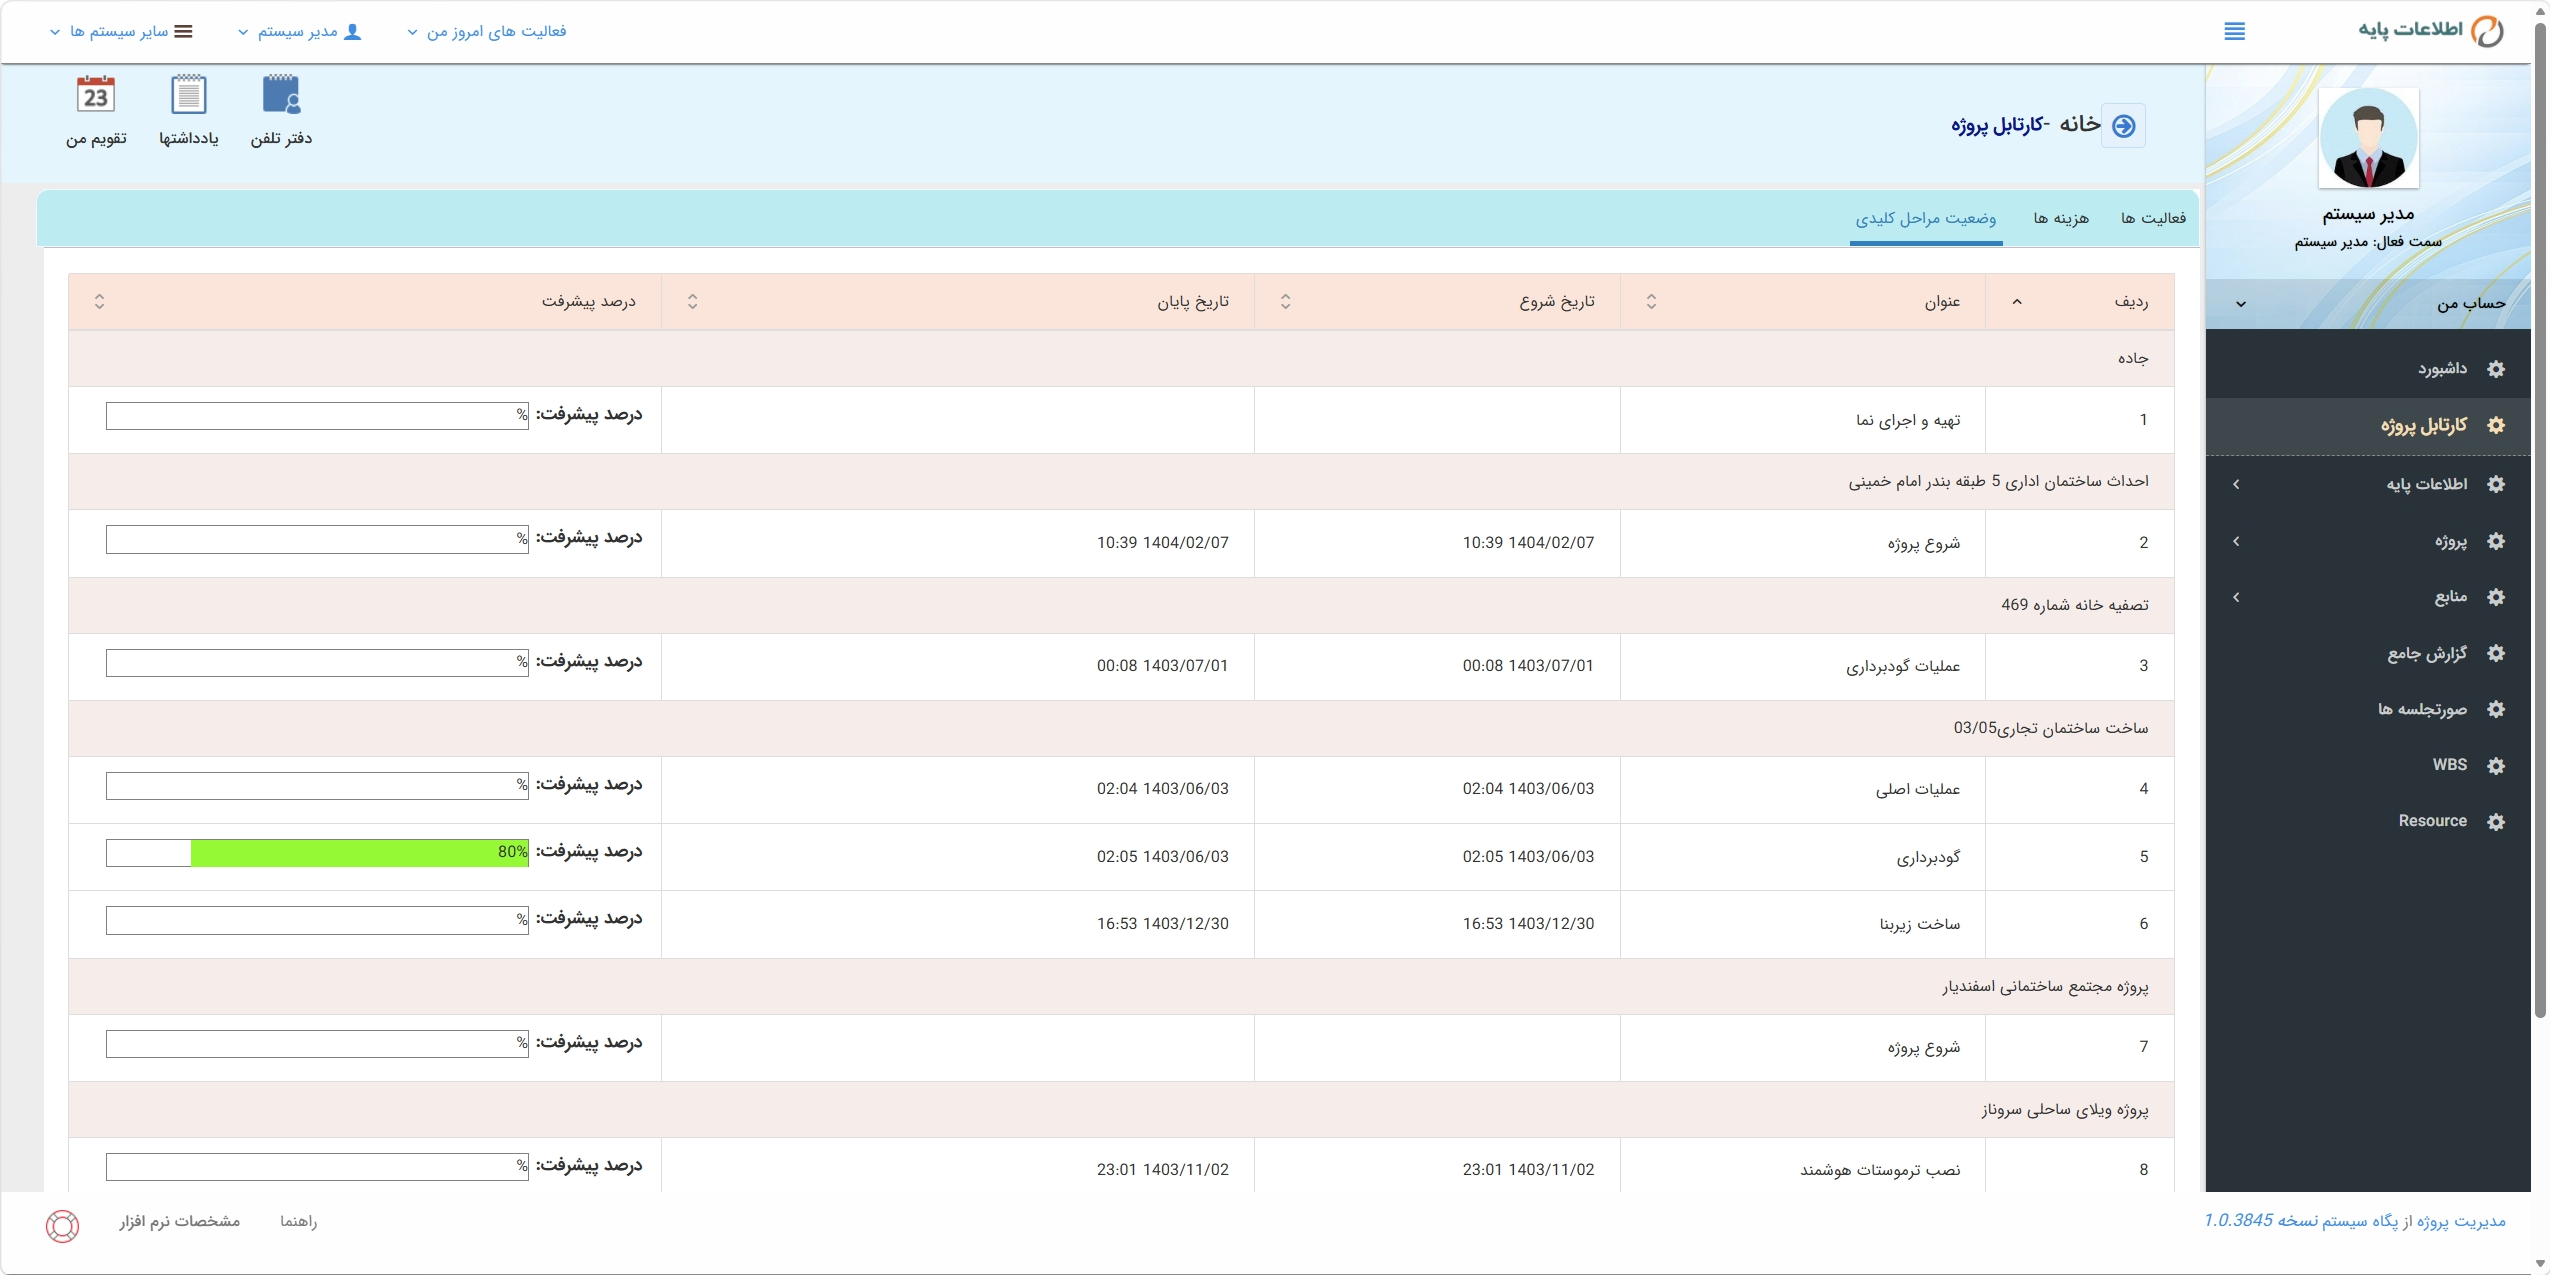Sort table by تاریخ شروع column arrows
This screenshot has height=1275, width=2550.
click(1651, 301)
